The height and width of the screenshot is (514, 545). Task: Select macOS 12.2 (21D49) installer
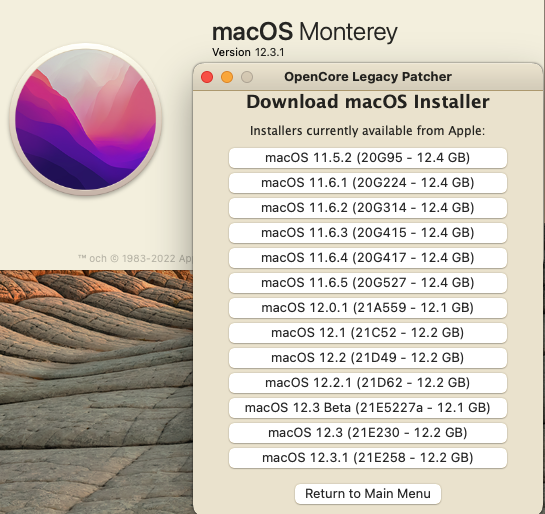point(368,358)
